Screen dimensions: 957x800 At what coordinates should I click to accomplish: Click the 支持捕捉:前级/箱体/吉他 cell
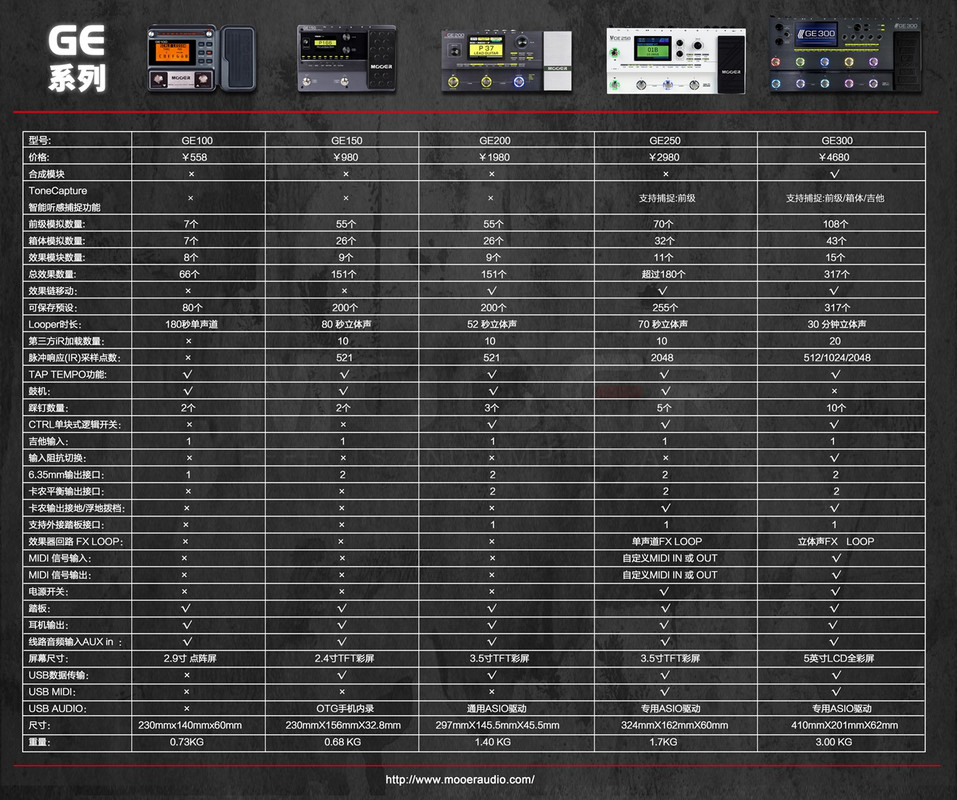(x=834, y=198)
